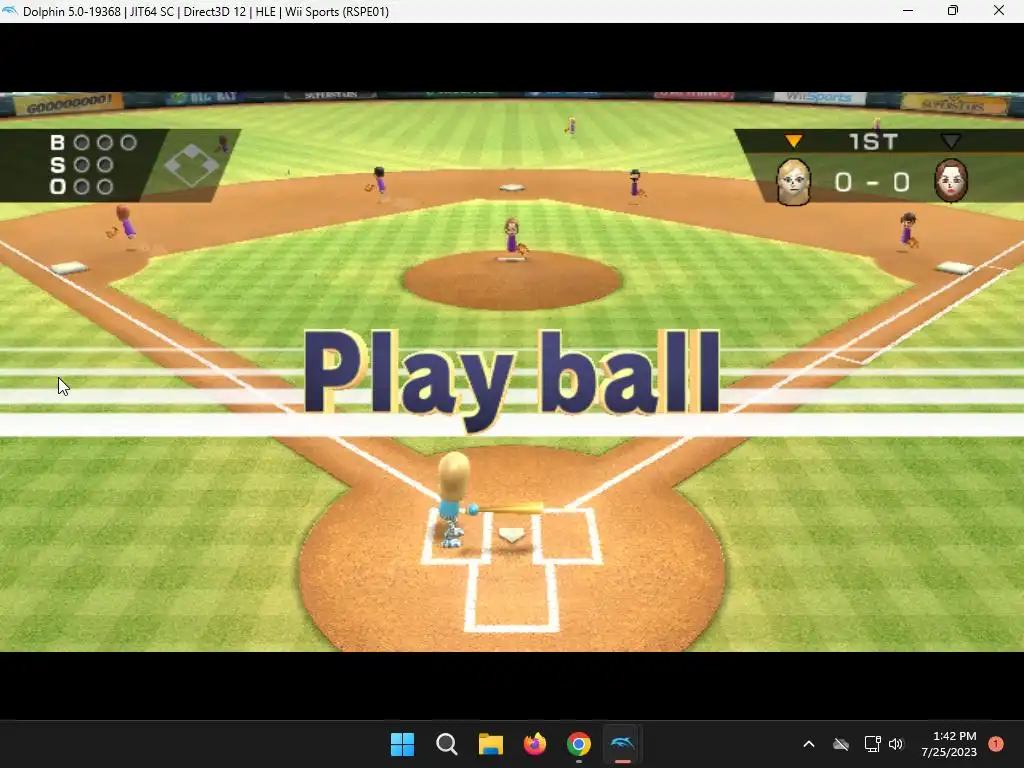Click the '1ST' inning label
1024x768 pixels.
[873, 142]
